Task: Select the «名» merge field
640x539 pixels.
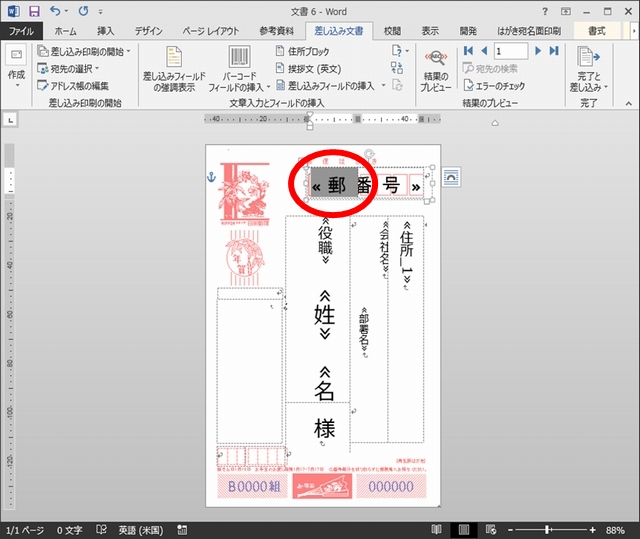Action: [x=324, y=384]
